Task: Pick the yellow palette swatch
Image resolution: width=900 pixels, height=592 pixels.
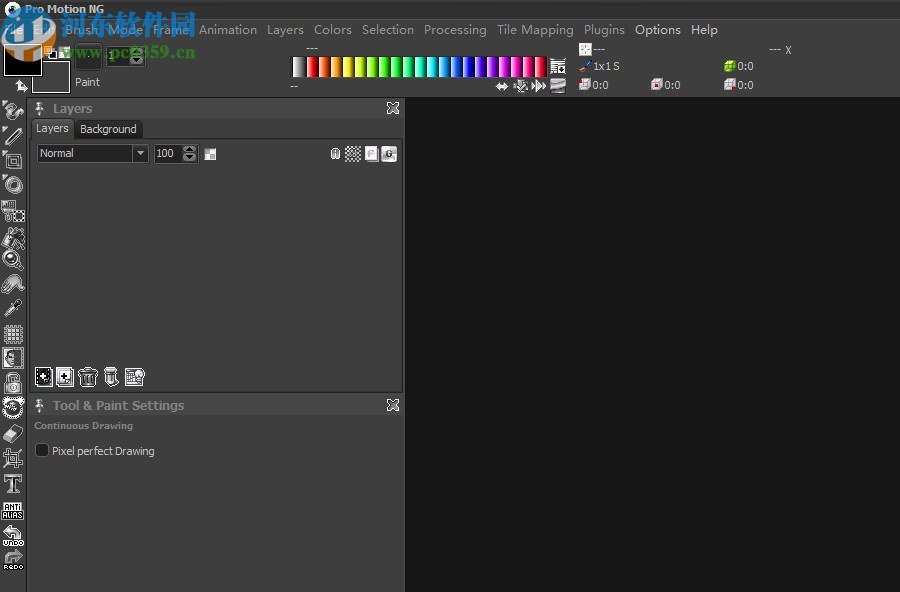Action: pyautogui.click(x=348, y=67)
